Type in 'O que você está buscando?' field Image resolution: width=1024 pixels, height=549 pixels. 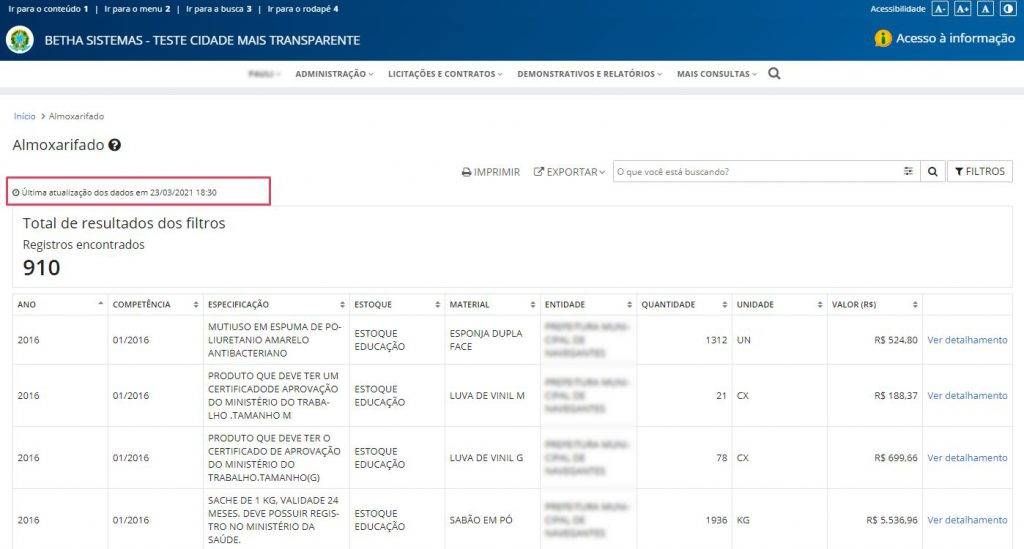(x=755, y=172)
